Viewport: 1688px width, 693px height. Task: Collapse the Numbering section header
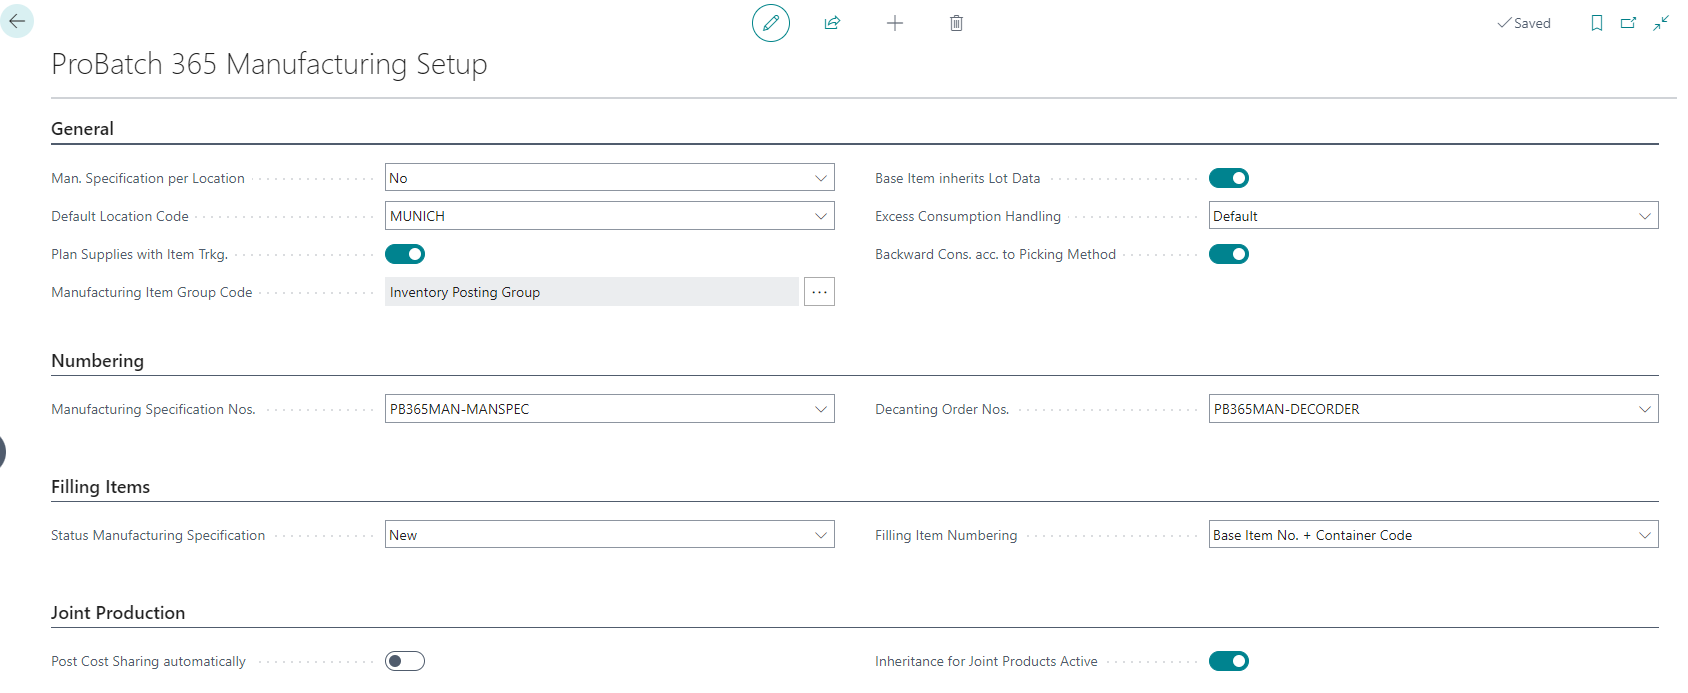click(x=97, y=361)
